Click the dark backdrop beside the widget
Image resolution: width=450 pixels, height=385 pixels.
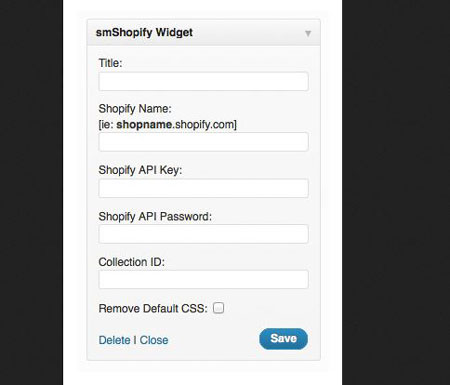click(396, 192)
